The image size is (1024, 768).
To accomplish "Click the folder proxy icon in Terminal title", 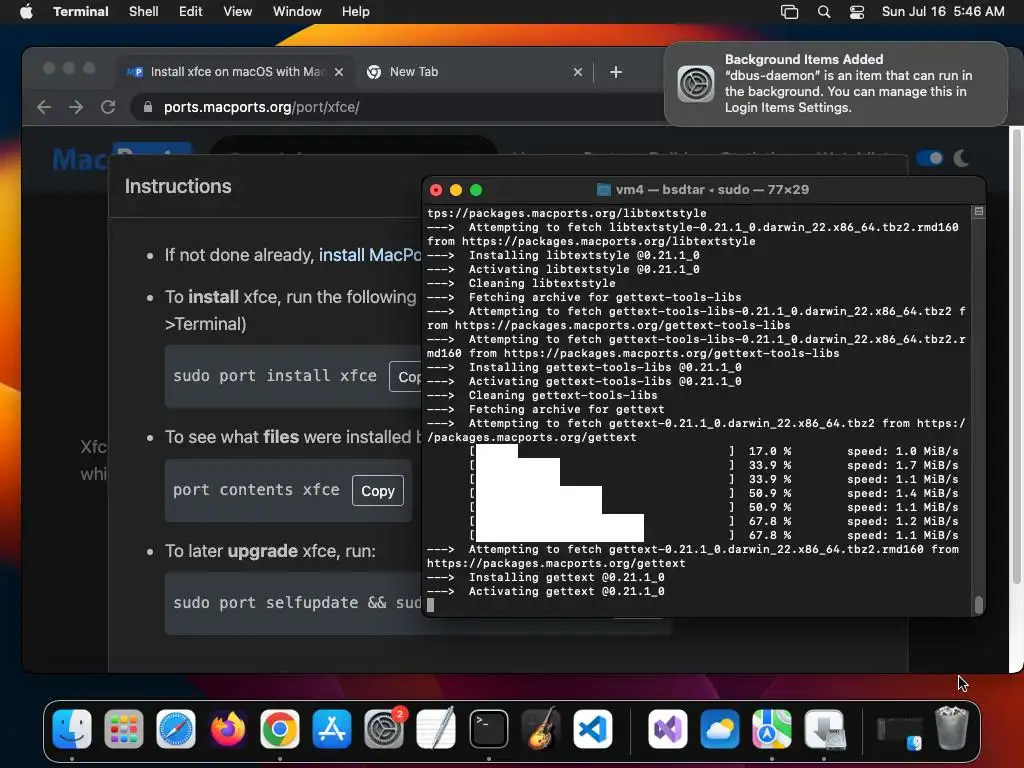I will [603, 189].
